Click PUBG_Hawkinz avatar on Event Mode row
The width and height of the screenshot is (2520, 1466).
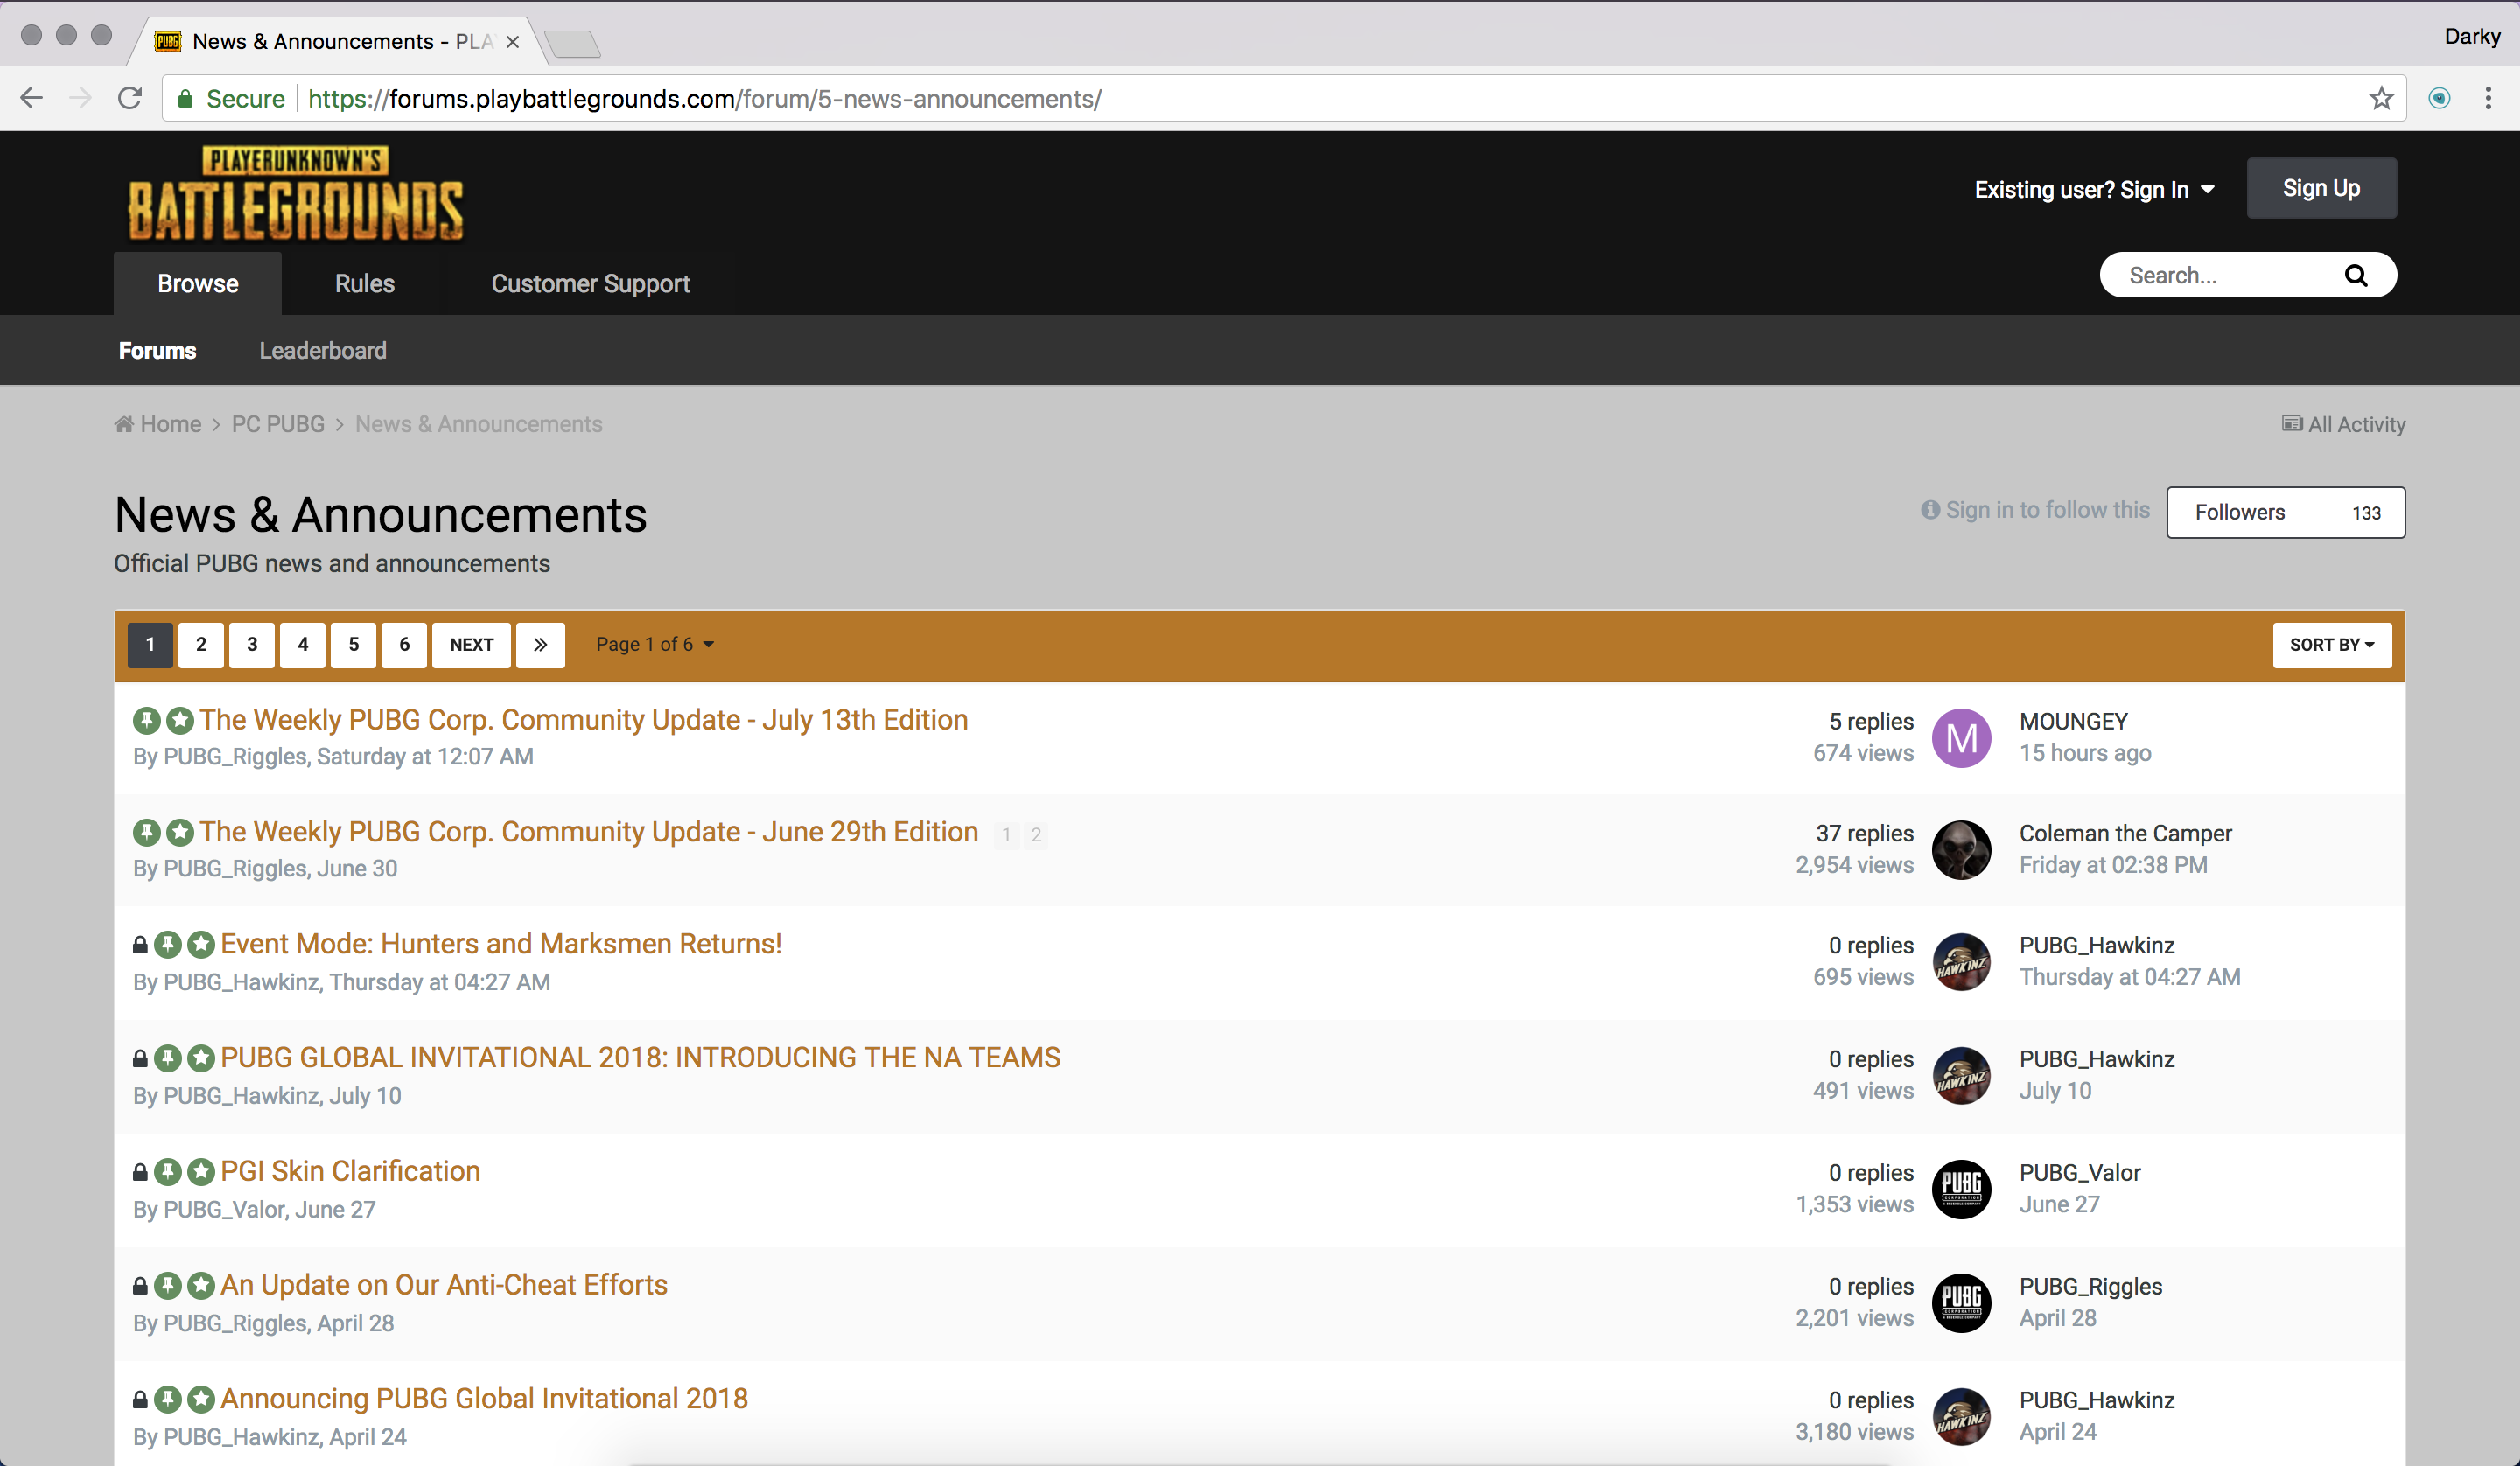coord(1961,962)
